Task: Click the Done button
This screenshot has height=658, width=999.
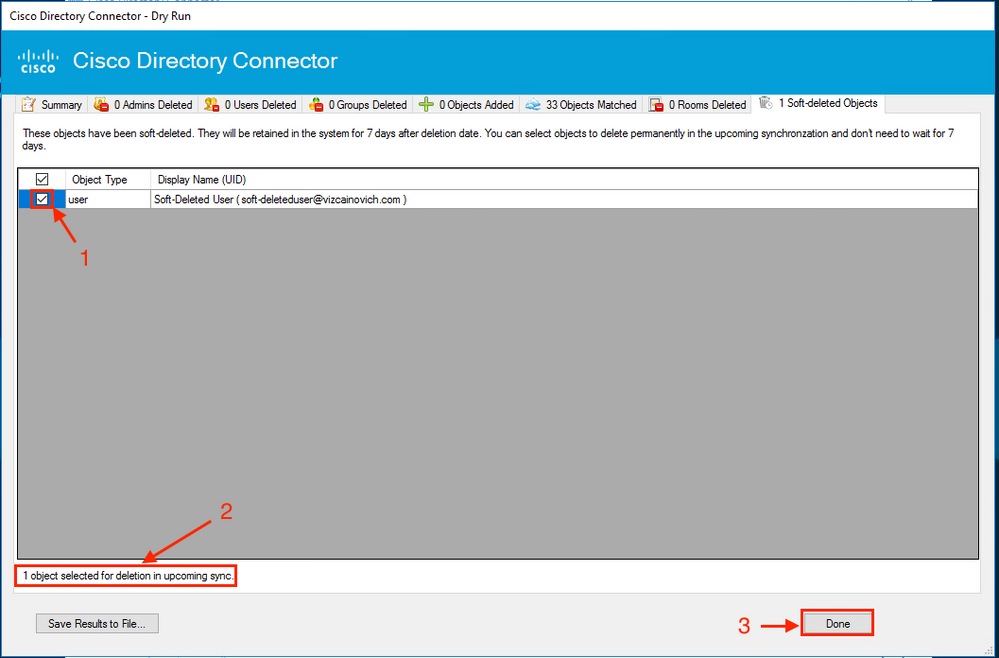Action: [x=837, y=622]
